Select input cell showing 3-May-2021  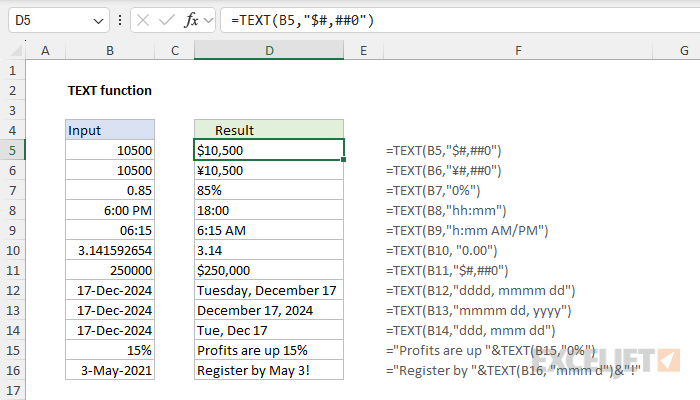110,370
